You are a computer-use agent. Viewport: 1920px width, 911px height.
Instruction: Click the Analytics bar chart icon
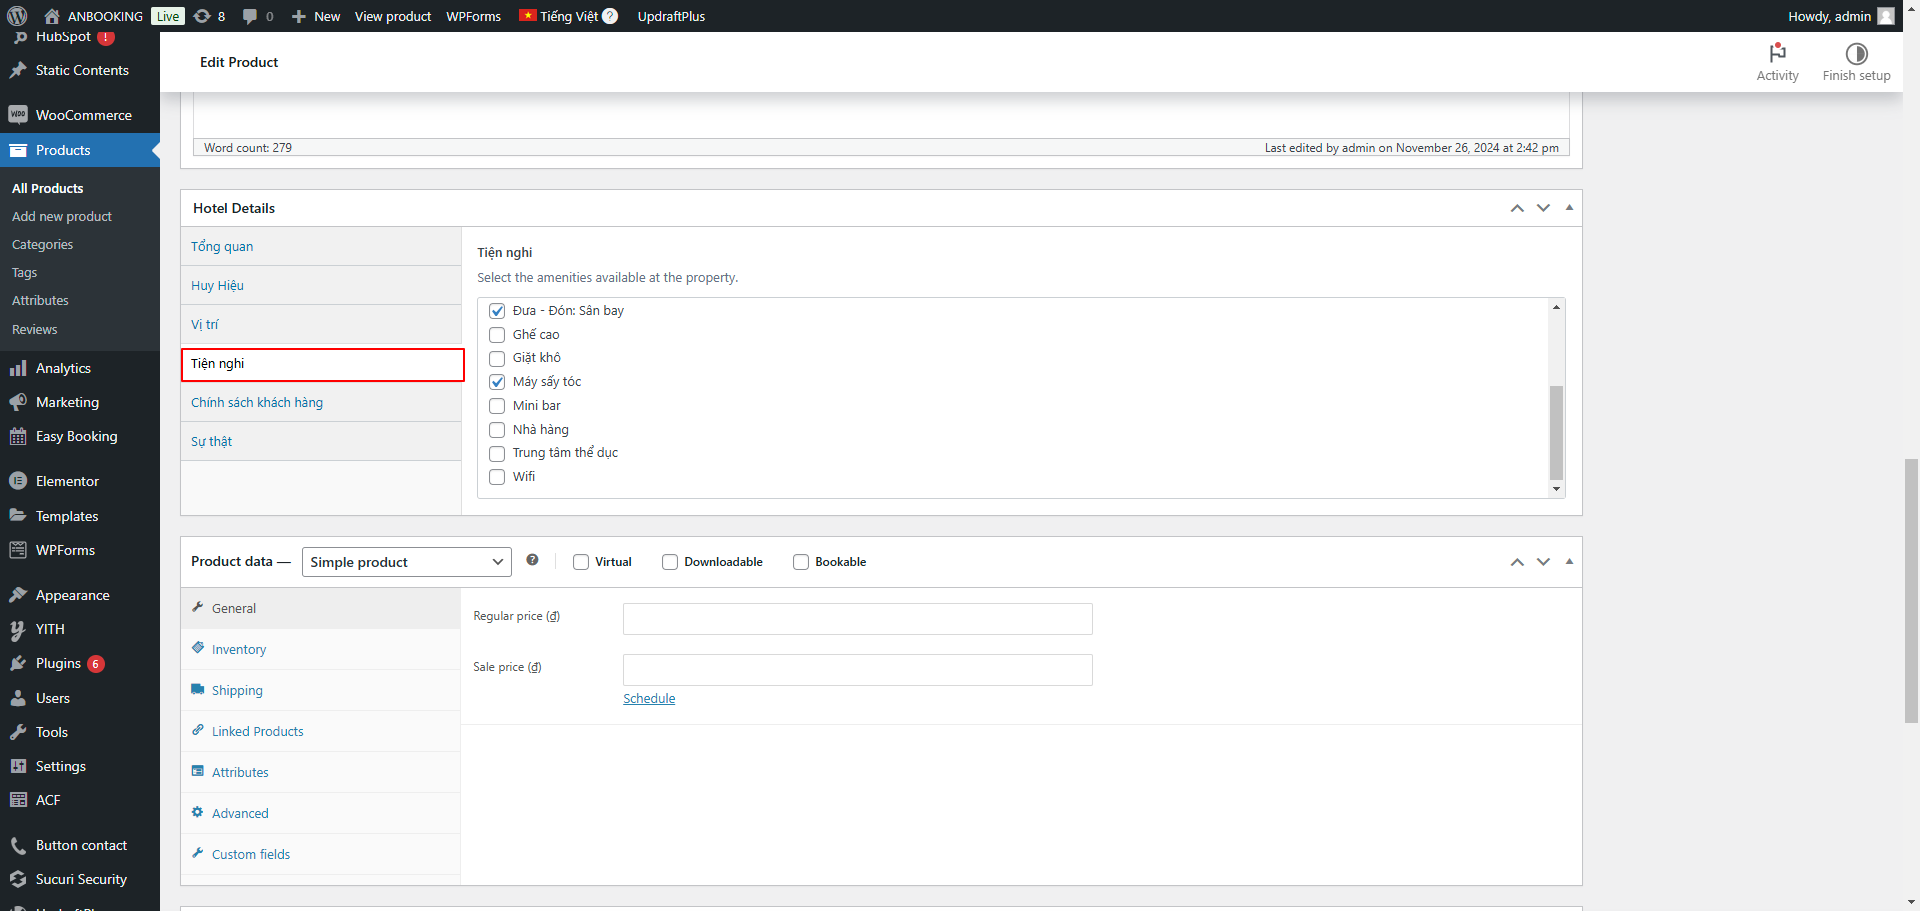pyautogui.click(x=18, y=368)
